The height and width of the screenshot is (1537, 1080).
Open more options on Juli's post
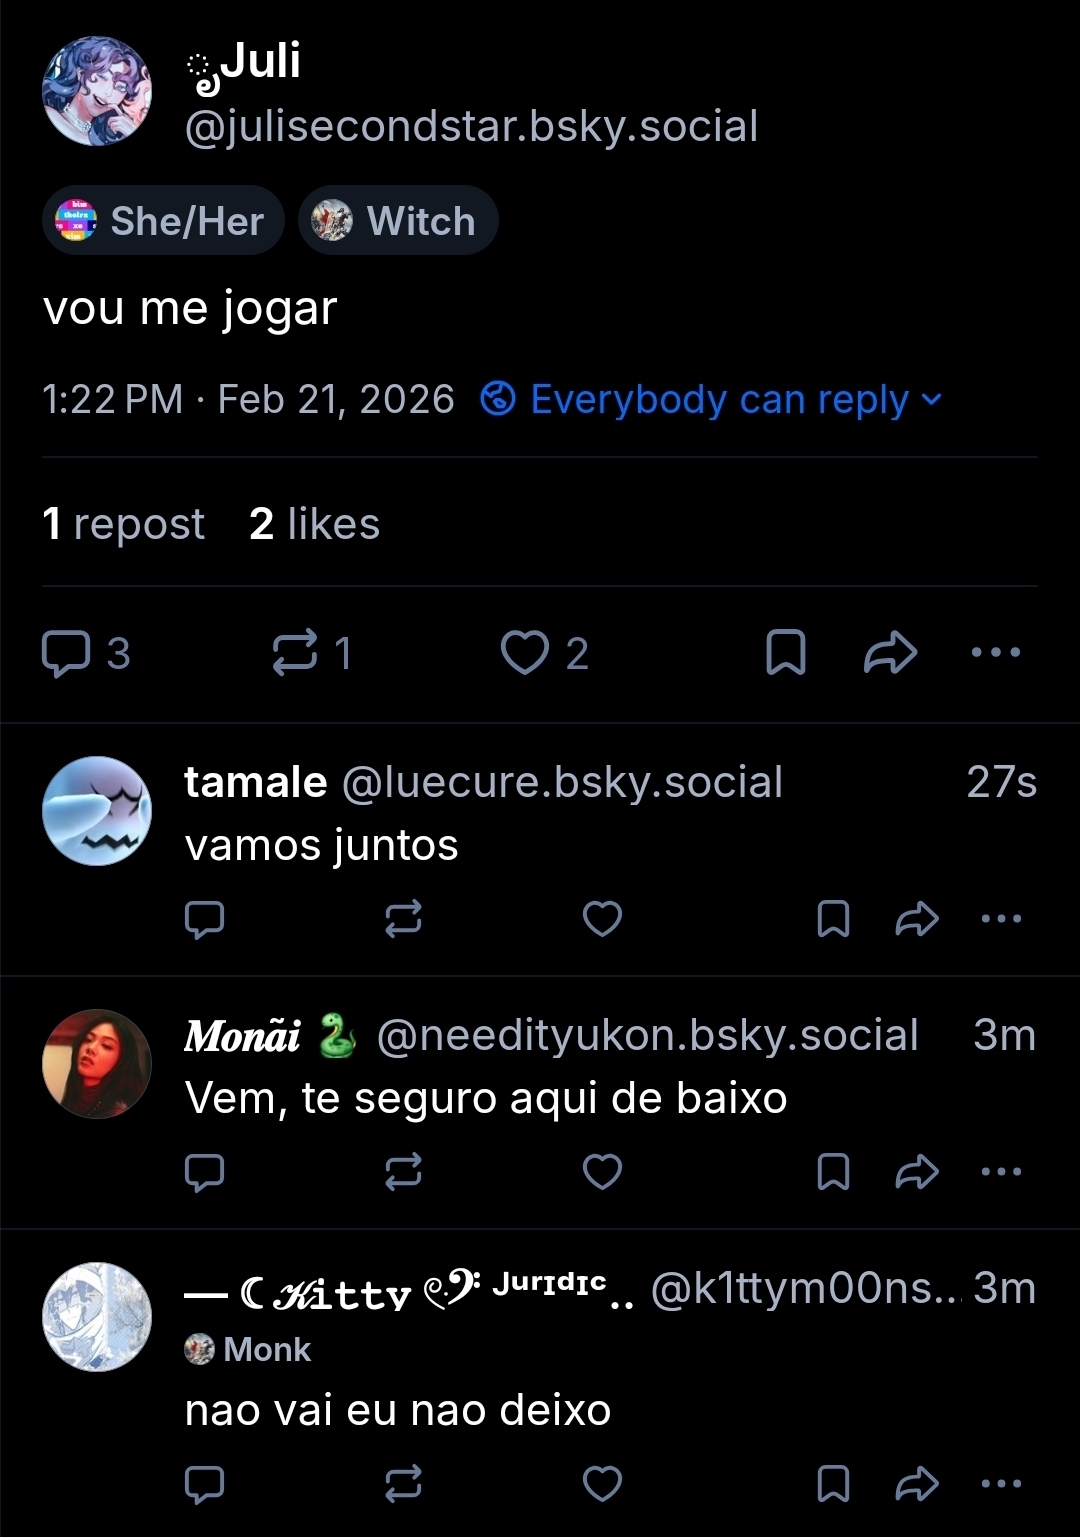coord(996,653)
